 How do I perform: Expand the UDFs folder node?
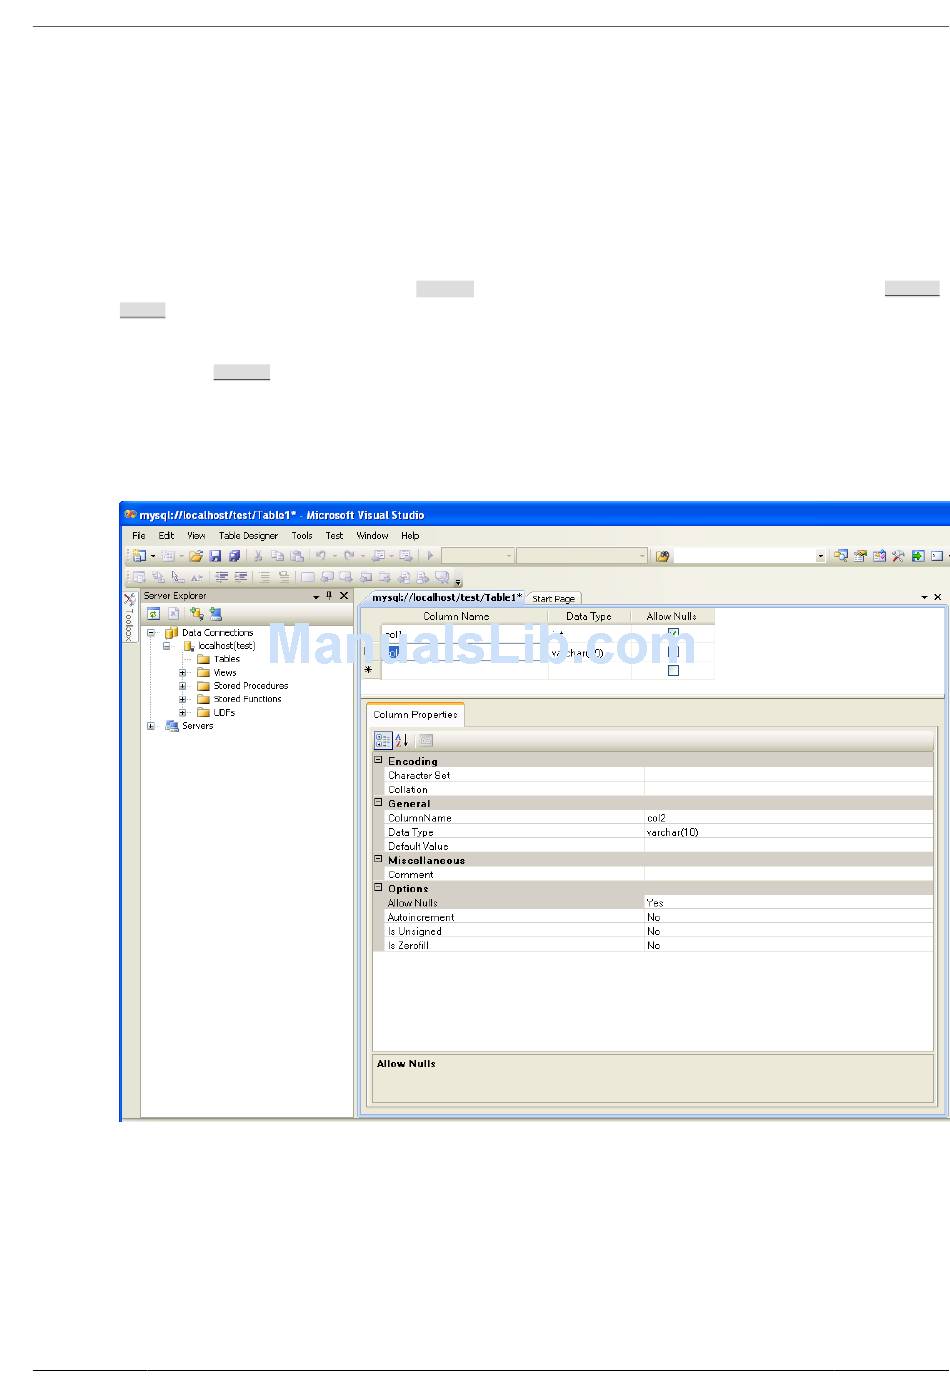(183, 713)
